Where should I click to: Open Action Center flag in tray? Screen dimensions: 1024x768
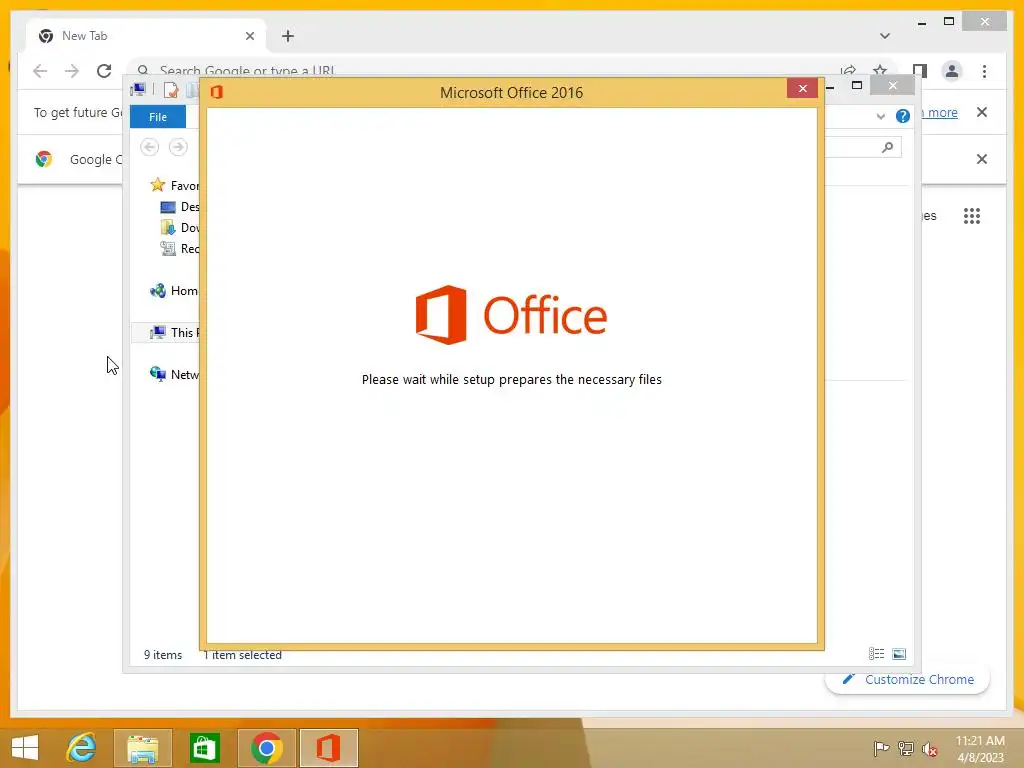881,748
